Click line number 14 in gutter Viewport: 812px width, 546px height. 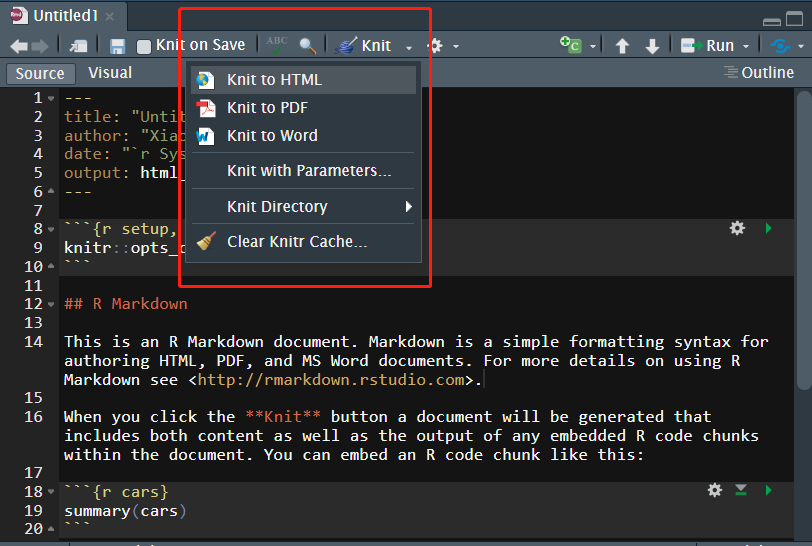point(34,342)
